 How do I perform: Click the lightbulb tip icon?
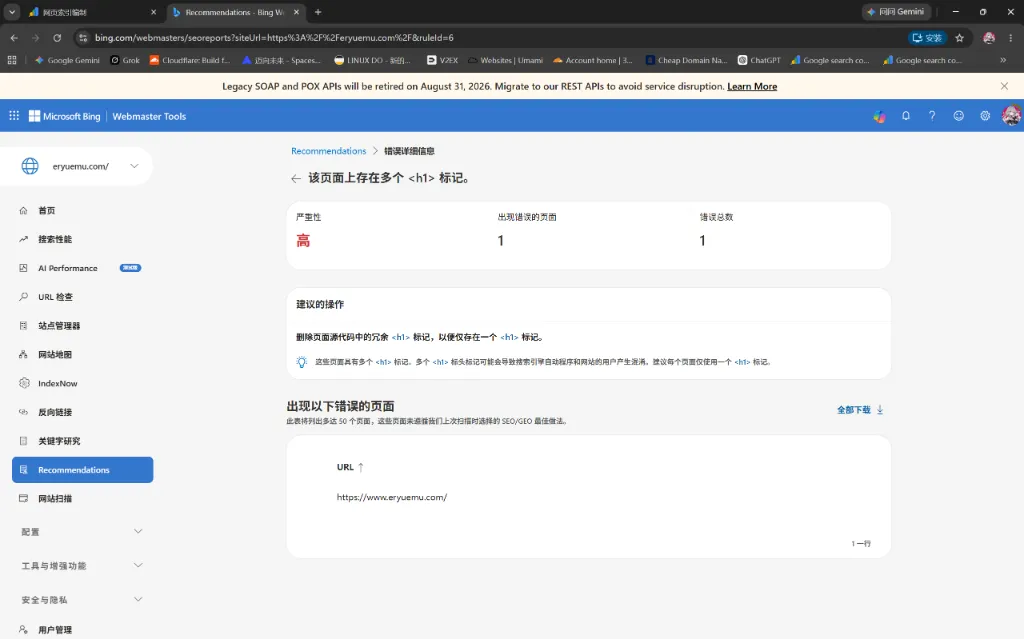tap(301, 362)
